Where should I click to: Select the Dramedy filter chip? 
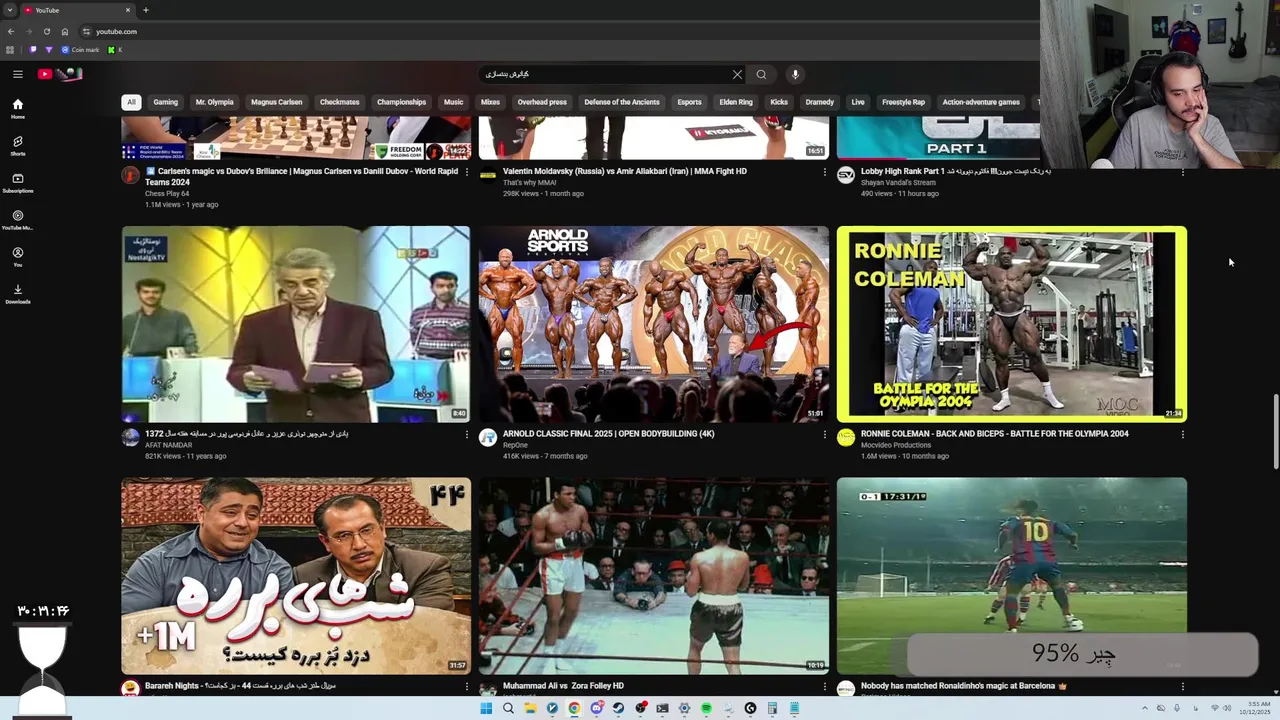pyautogui.click(x=819, y=102)
